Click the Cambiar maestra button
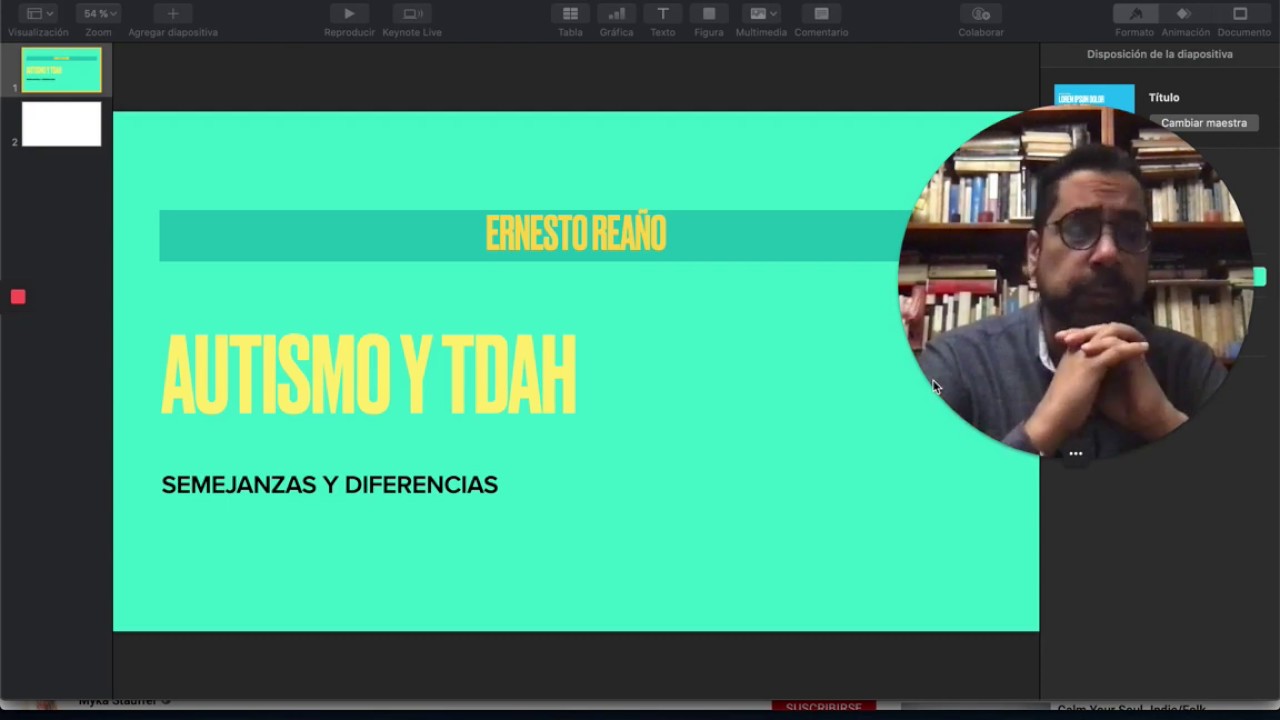1280x720 pixels. point(1204,123)
